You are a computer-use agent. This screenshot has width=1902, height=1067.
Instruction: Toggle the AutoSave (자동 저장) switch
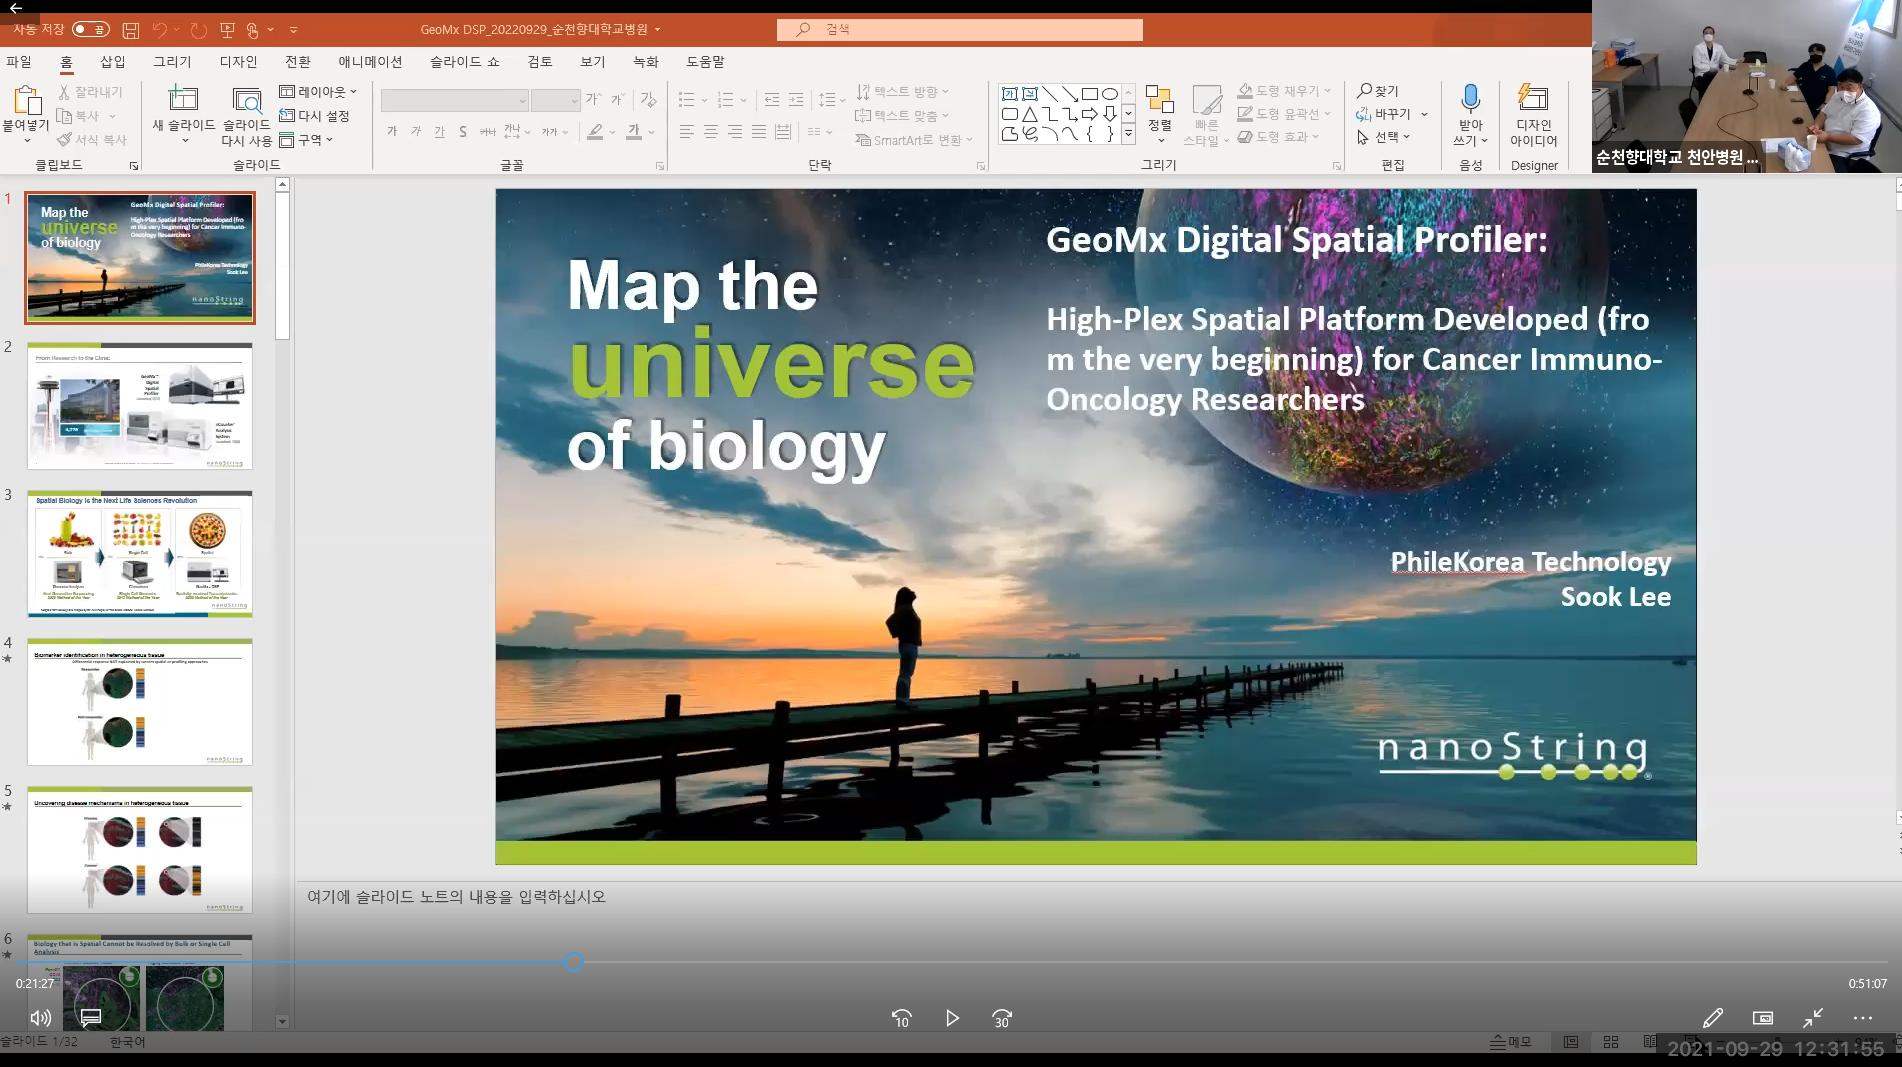[90, 30]
